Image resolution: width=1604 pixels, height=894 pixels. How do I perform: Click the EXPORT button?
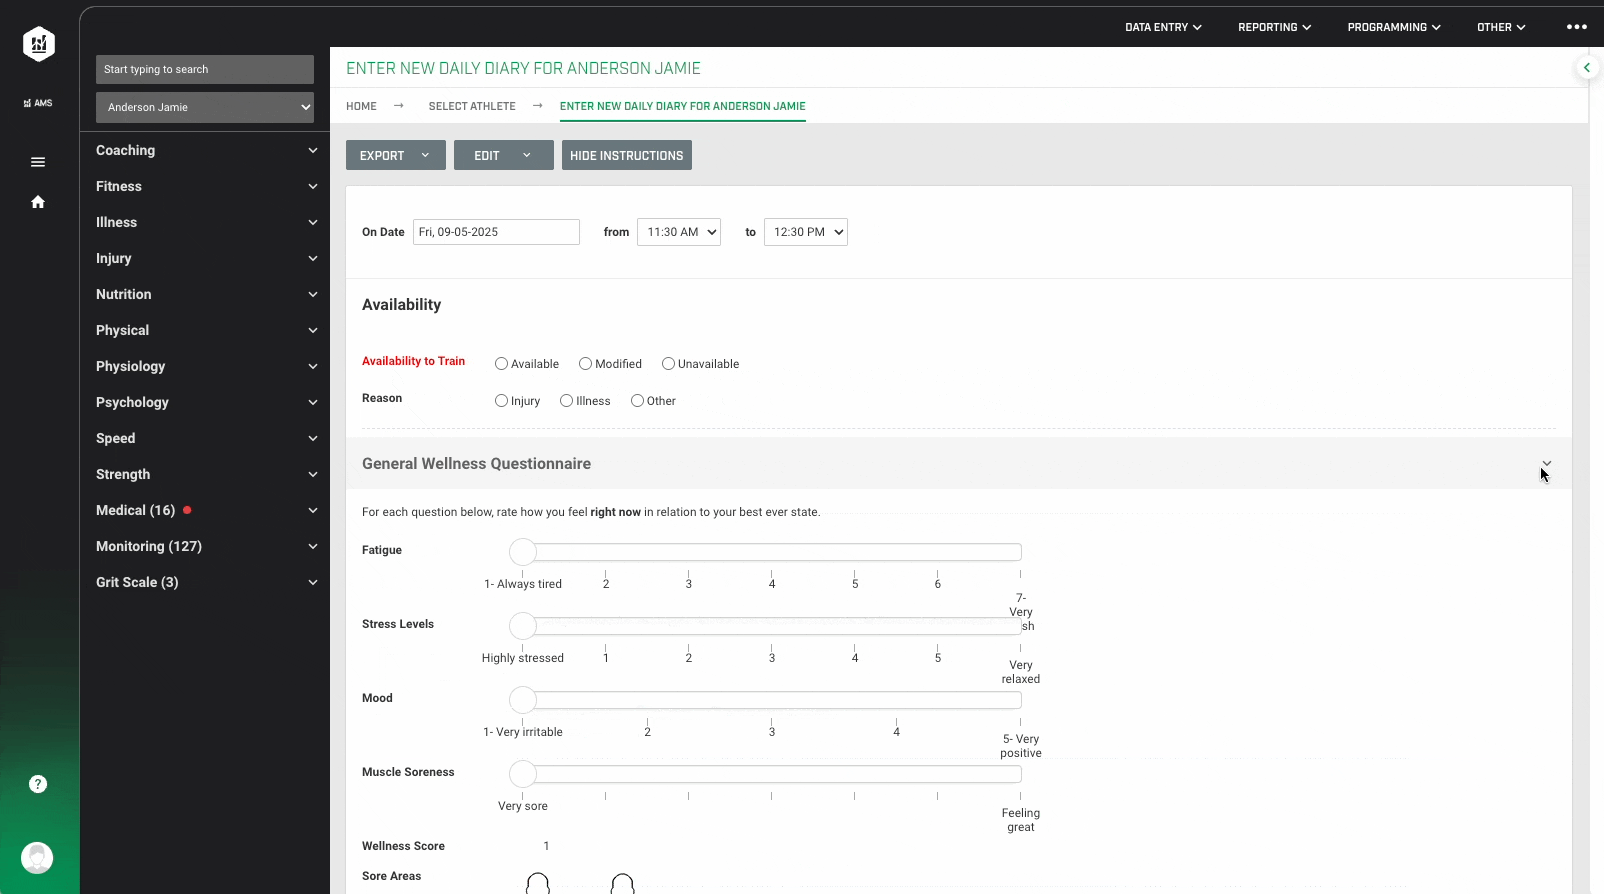pos(396,155)
